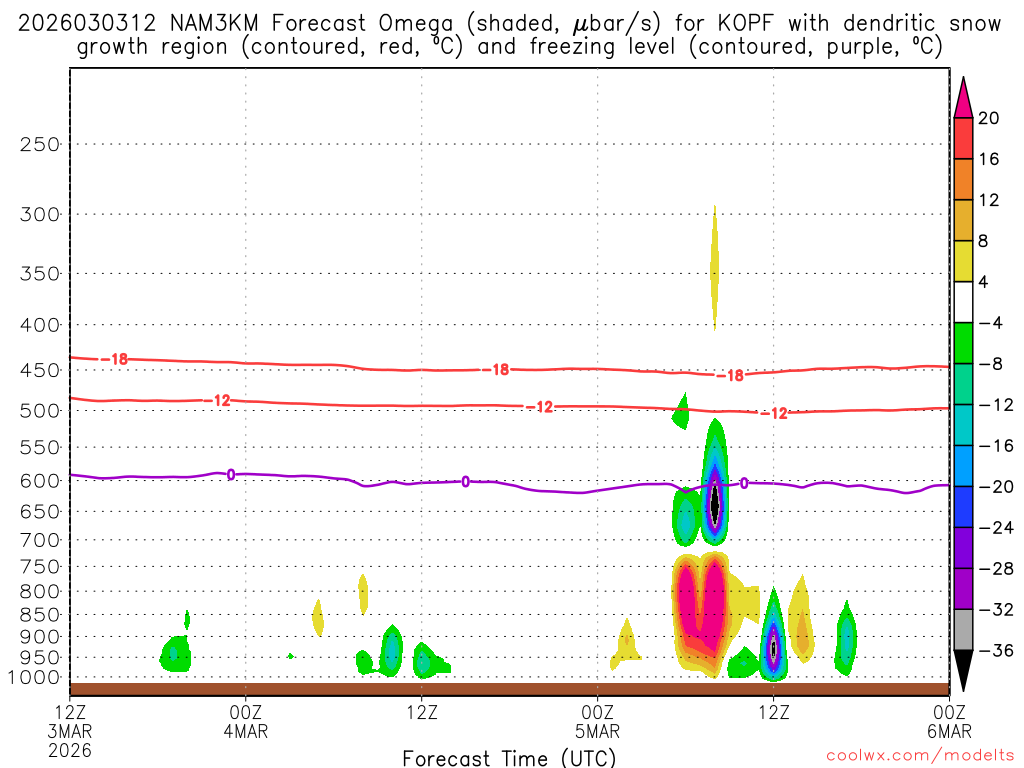Click the tall yellow streak near 350 mb
This screenshot has height=768, width=1024.
[714, 268]
